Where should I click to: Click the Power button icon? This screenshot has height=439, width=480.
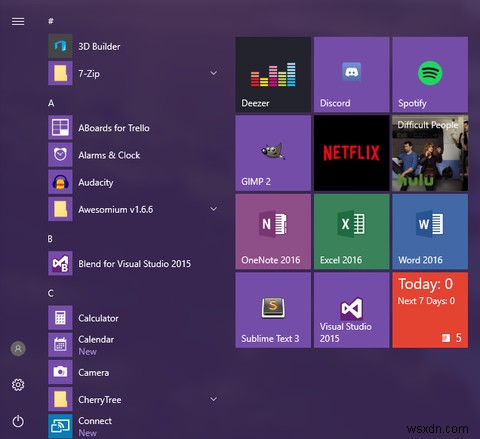pyautogui.click(x=18, y=421)
